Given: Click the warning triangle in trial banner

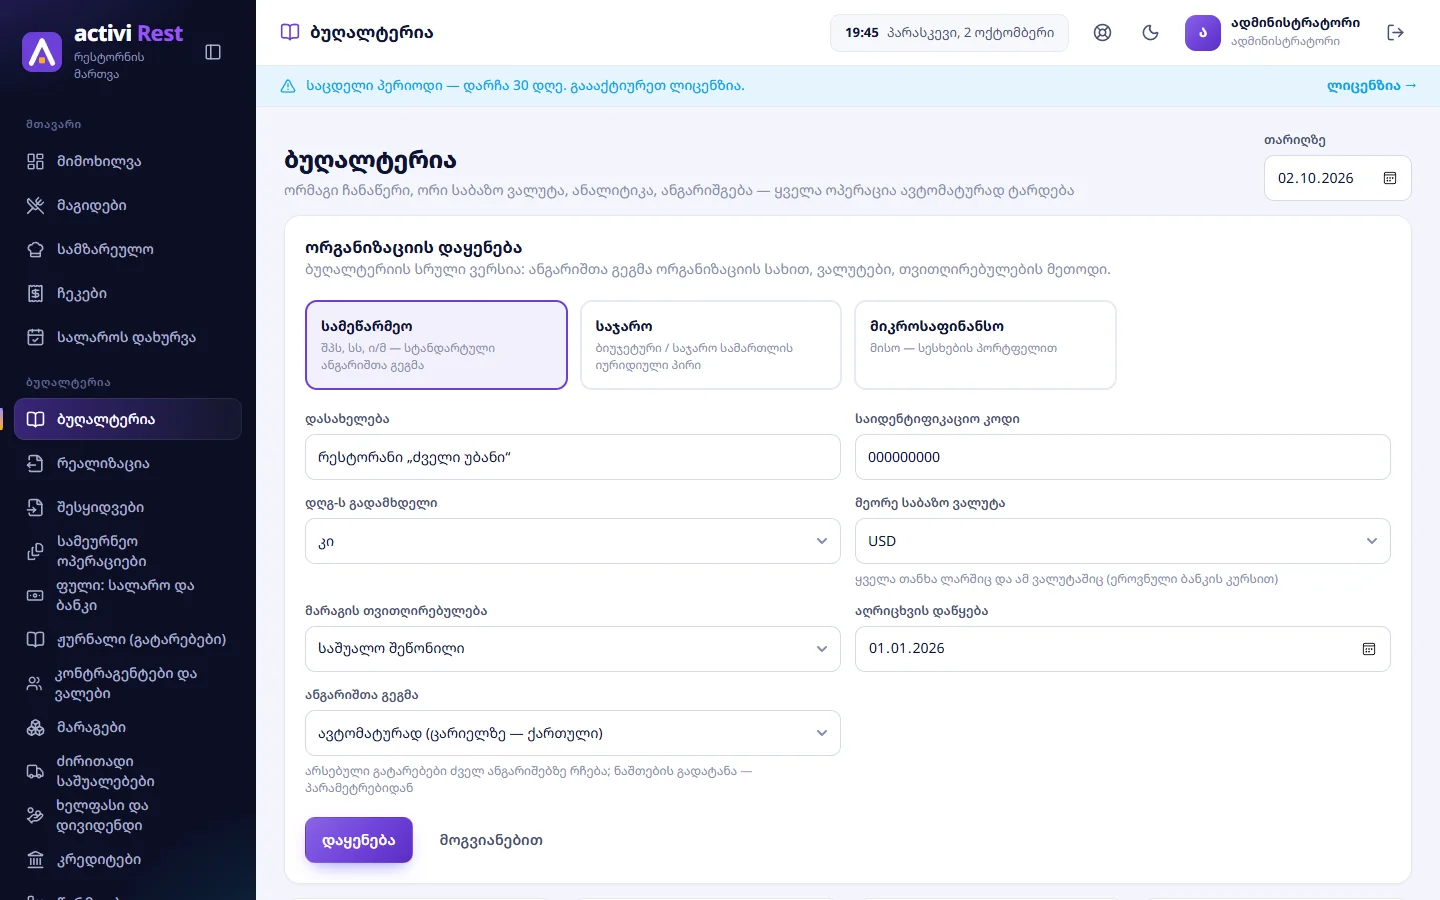Looking at the screenshot, I should [x=288, y=86].
